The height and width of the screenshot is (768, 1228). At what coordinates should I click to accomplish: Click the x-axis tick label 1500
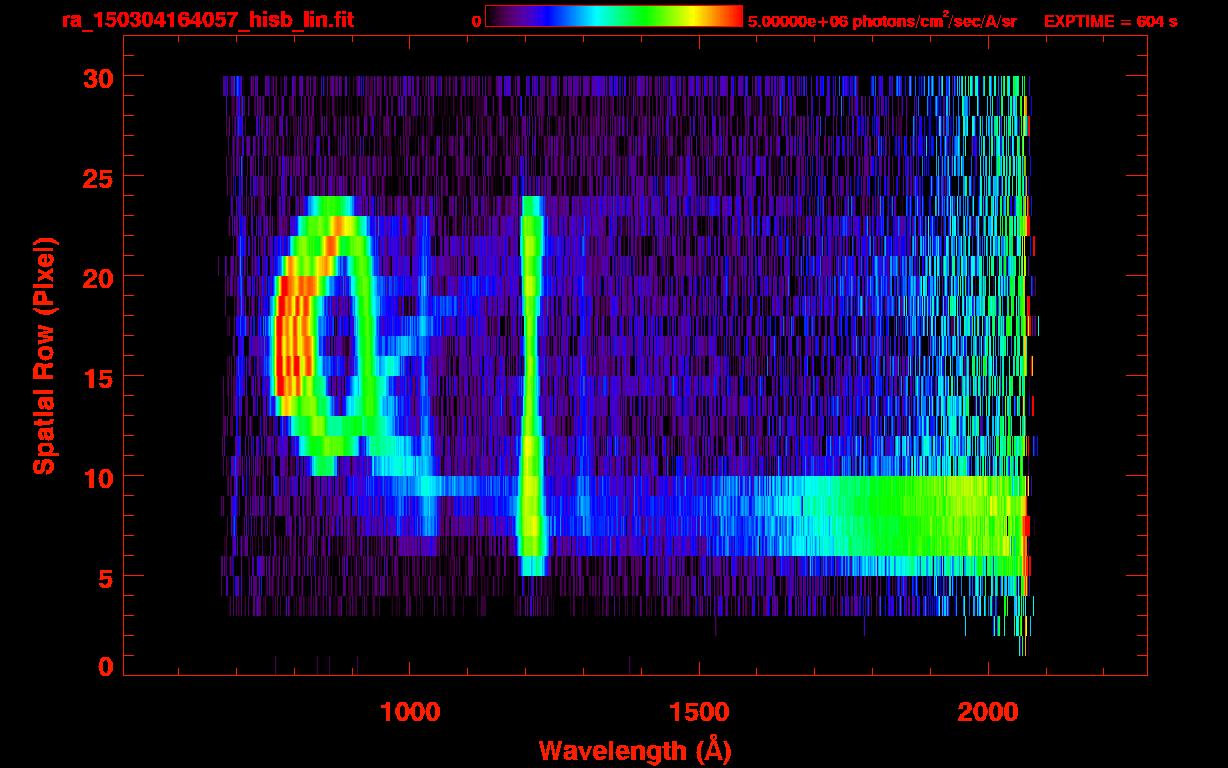click(699, 711)
